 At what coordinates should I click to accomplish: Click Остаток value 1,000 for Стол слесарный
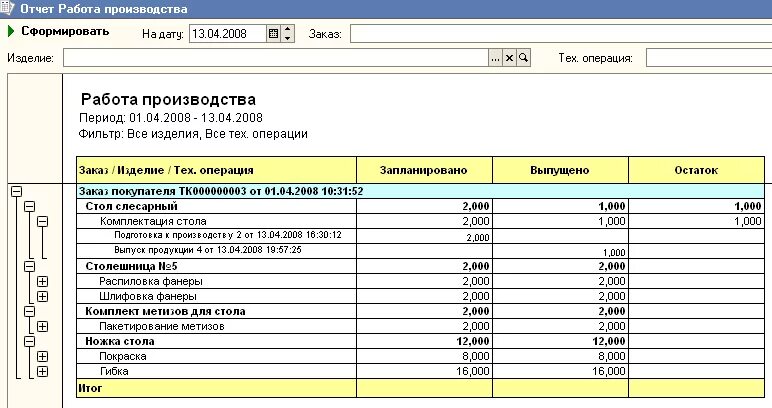coord(748,206)
